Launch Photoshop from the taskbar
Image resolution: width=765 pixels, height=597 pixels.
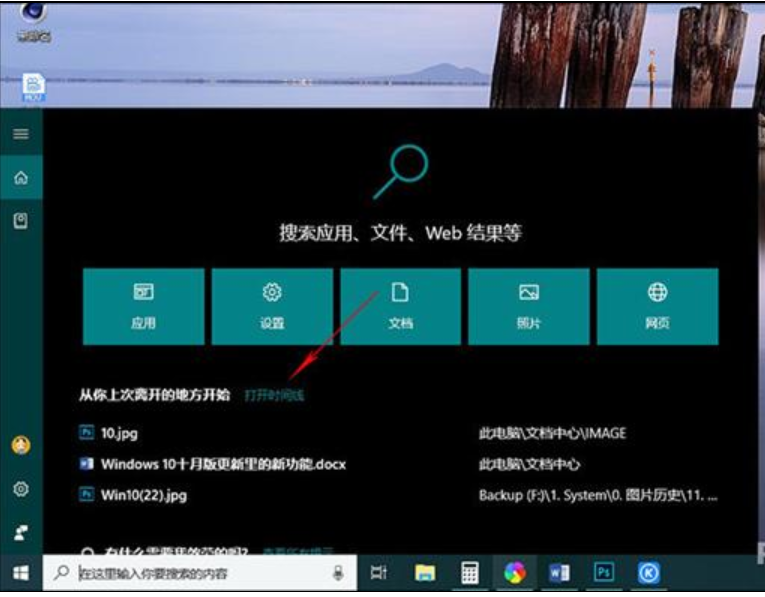(604, 573)
